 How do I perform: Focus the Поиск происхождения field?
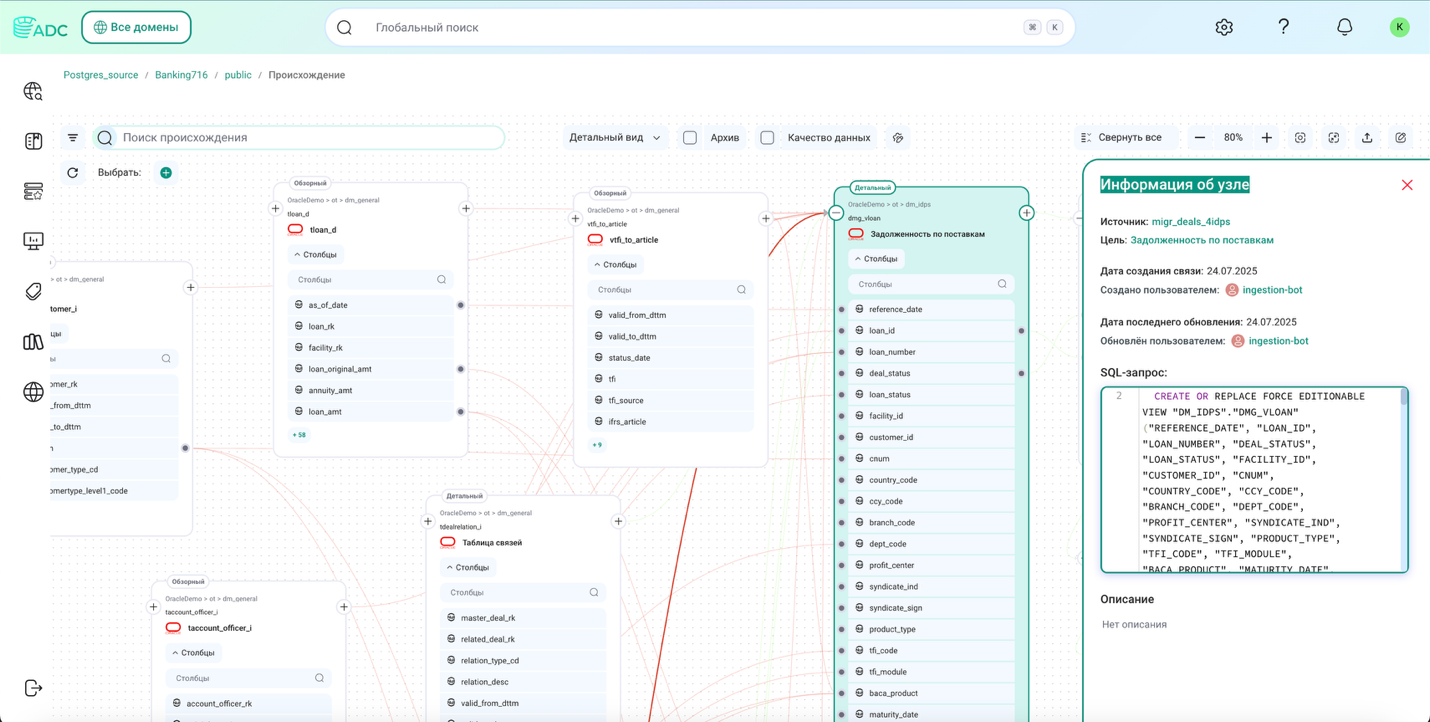[x=299, y=138]
